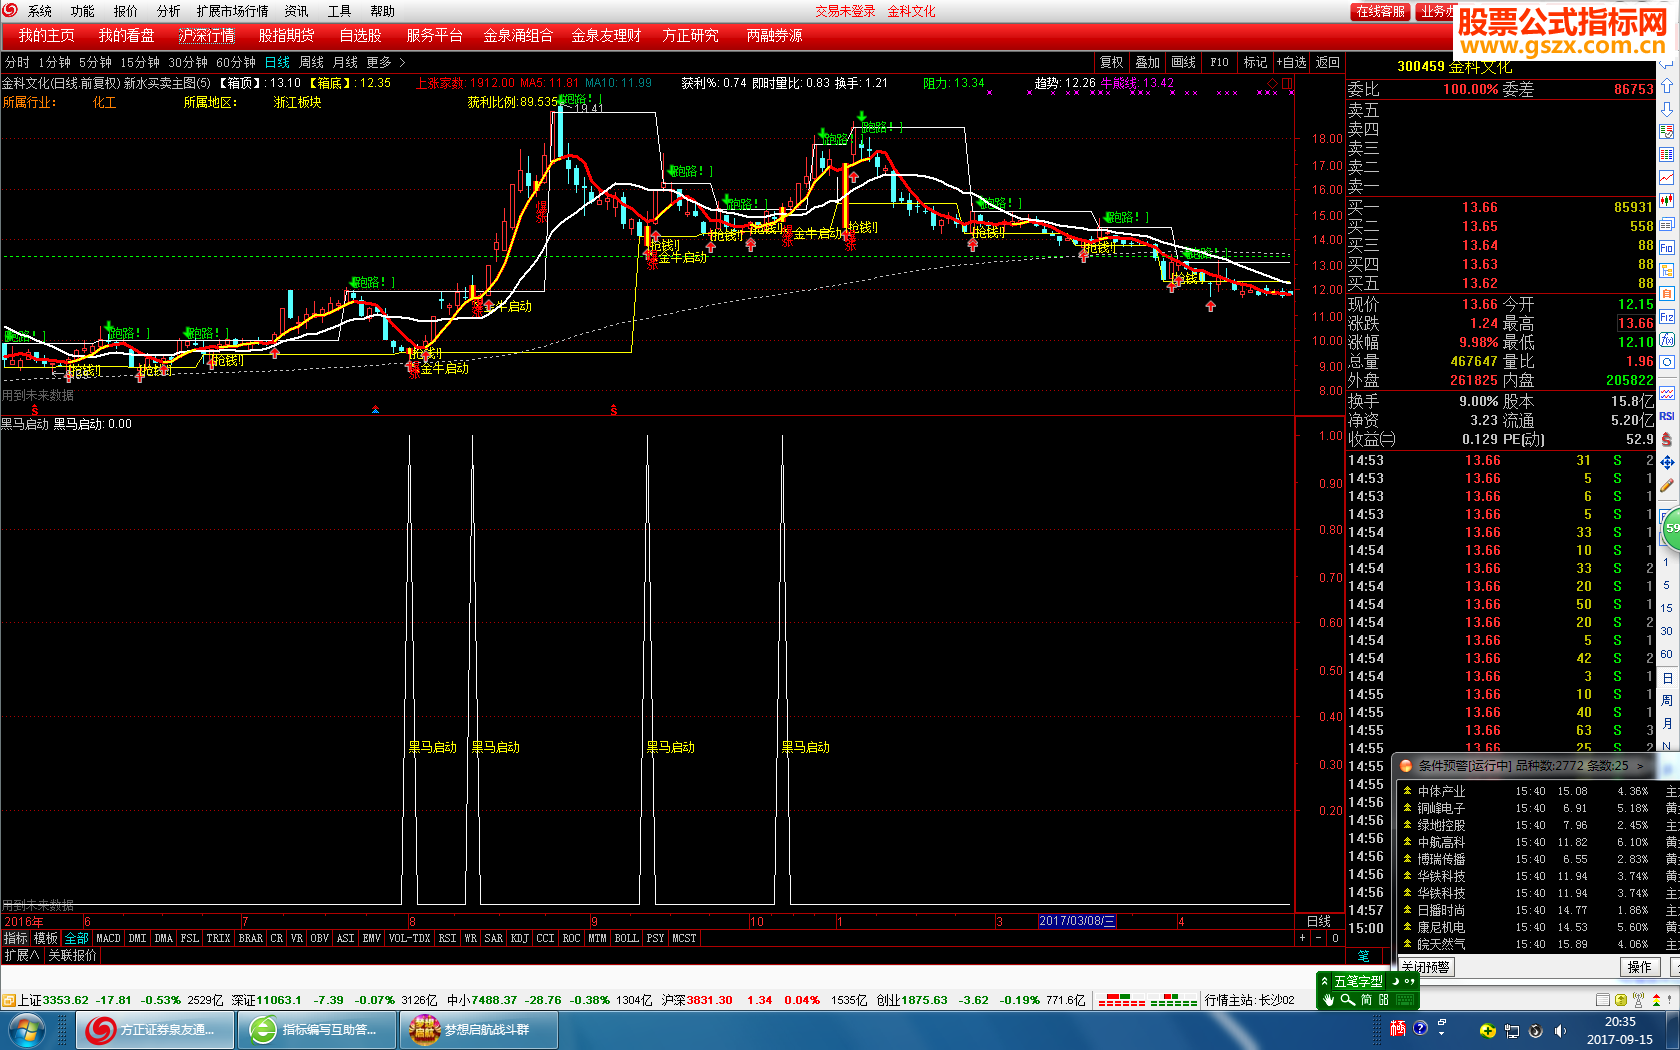This screenshot has width=1680, height=1050.
Task: Click the 复权 button
Action: tap(1112, 62)
